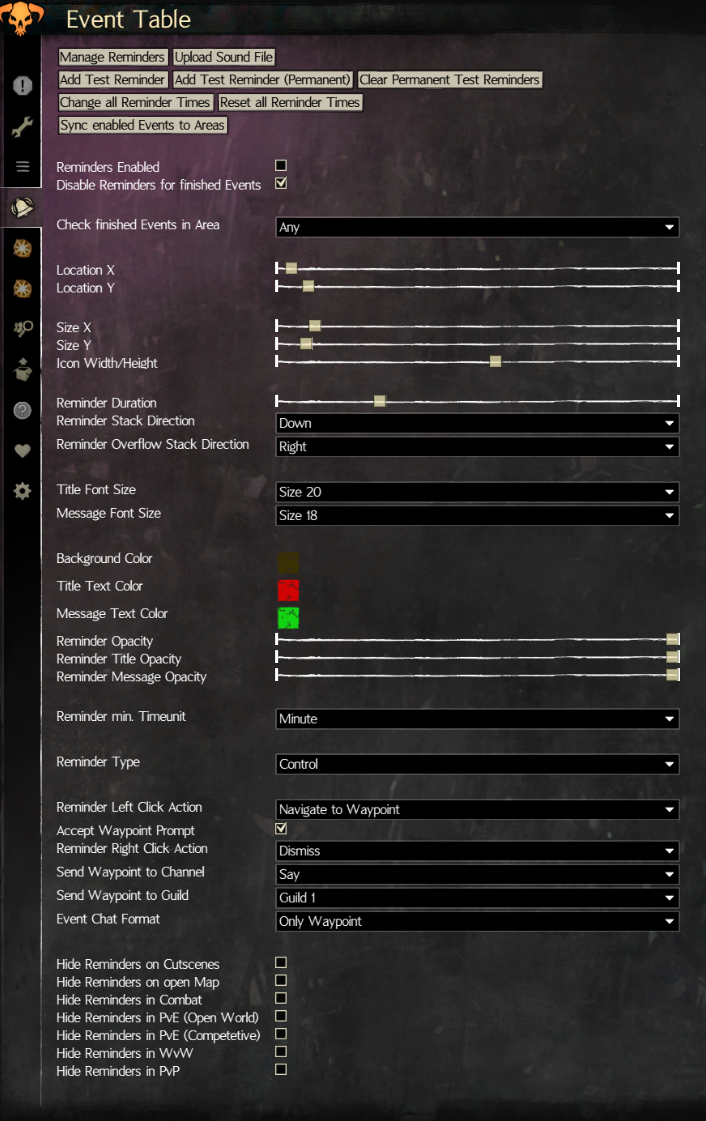Image resolution: width=706 pixels, height=1121 pixels.
Task: Enable the Reminders Enabled checkbox
Action: click(281, 165)
